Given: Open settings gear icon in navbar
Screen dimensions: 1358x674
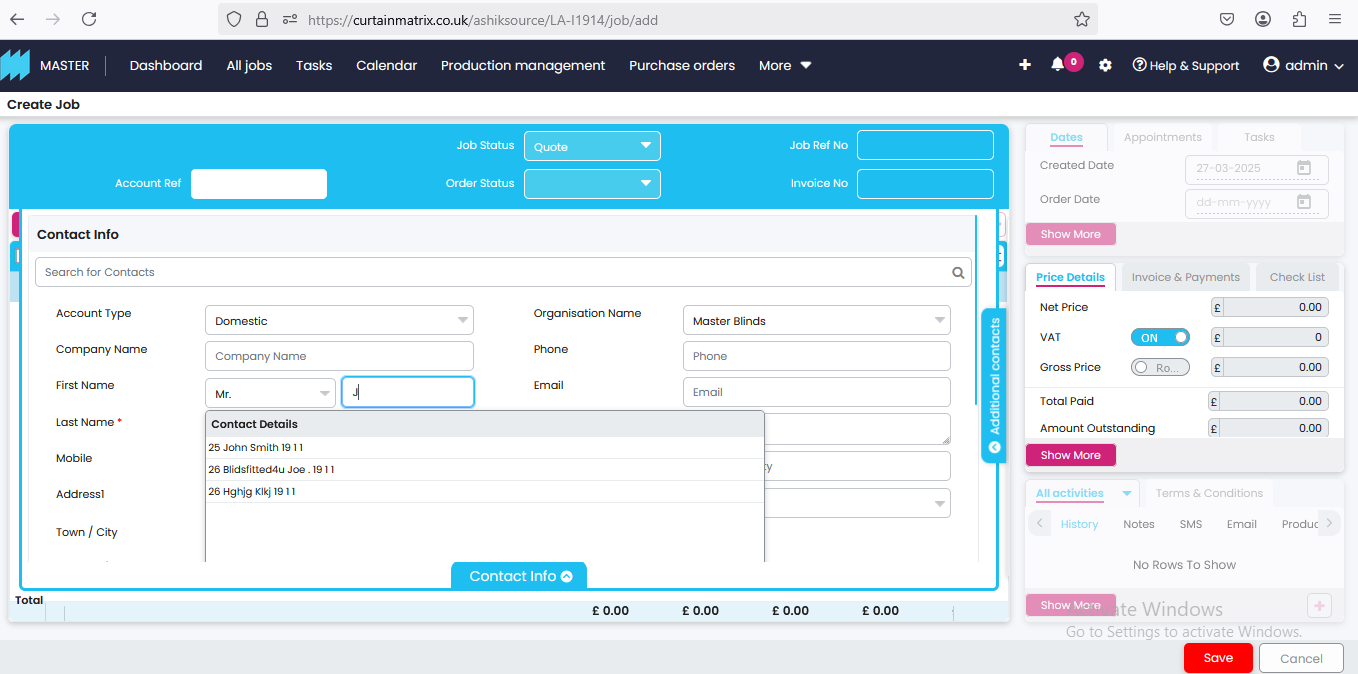Looking at the screenshot, I should 1105,65.
